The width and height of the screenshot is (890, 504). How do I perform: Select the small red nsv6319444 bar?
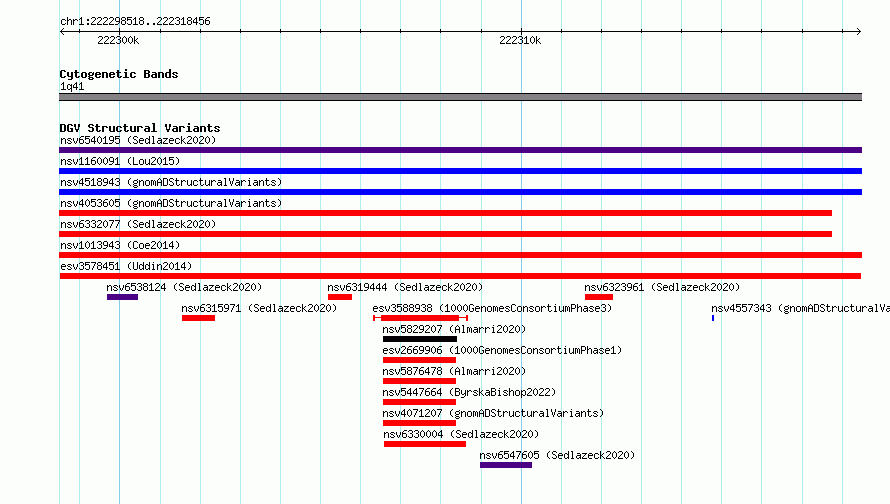[339, 297]
